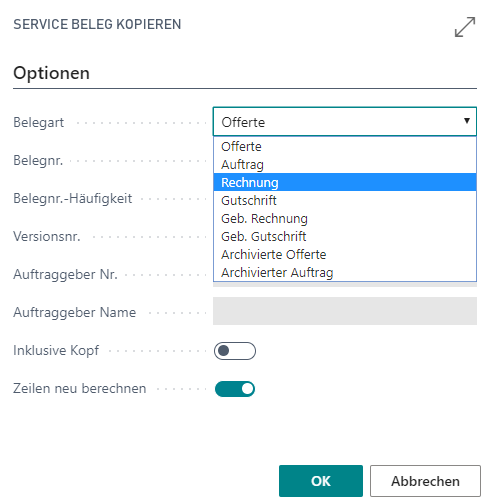Confirm with the OK button
Screen dimensions: 491x504
pyautogui.click(x=321, y=481)
